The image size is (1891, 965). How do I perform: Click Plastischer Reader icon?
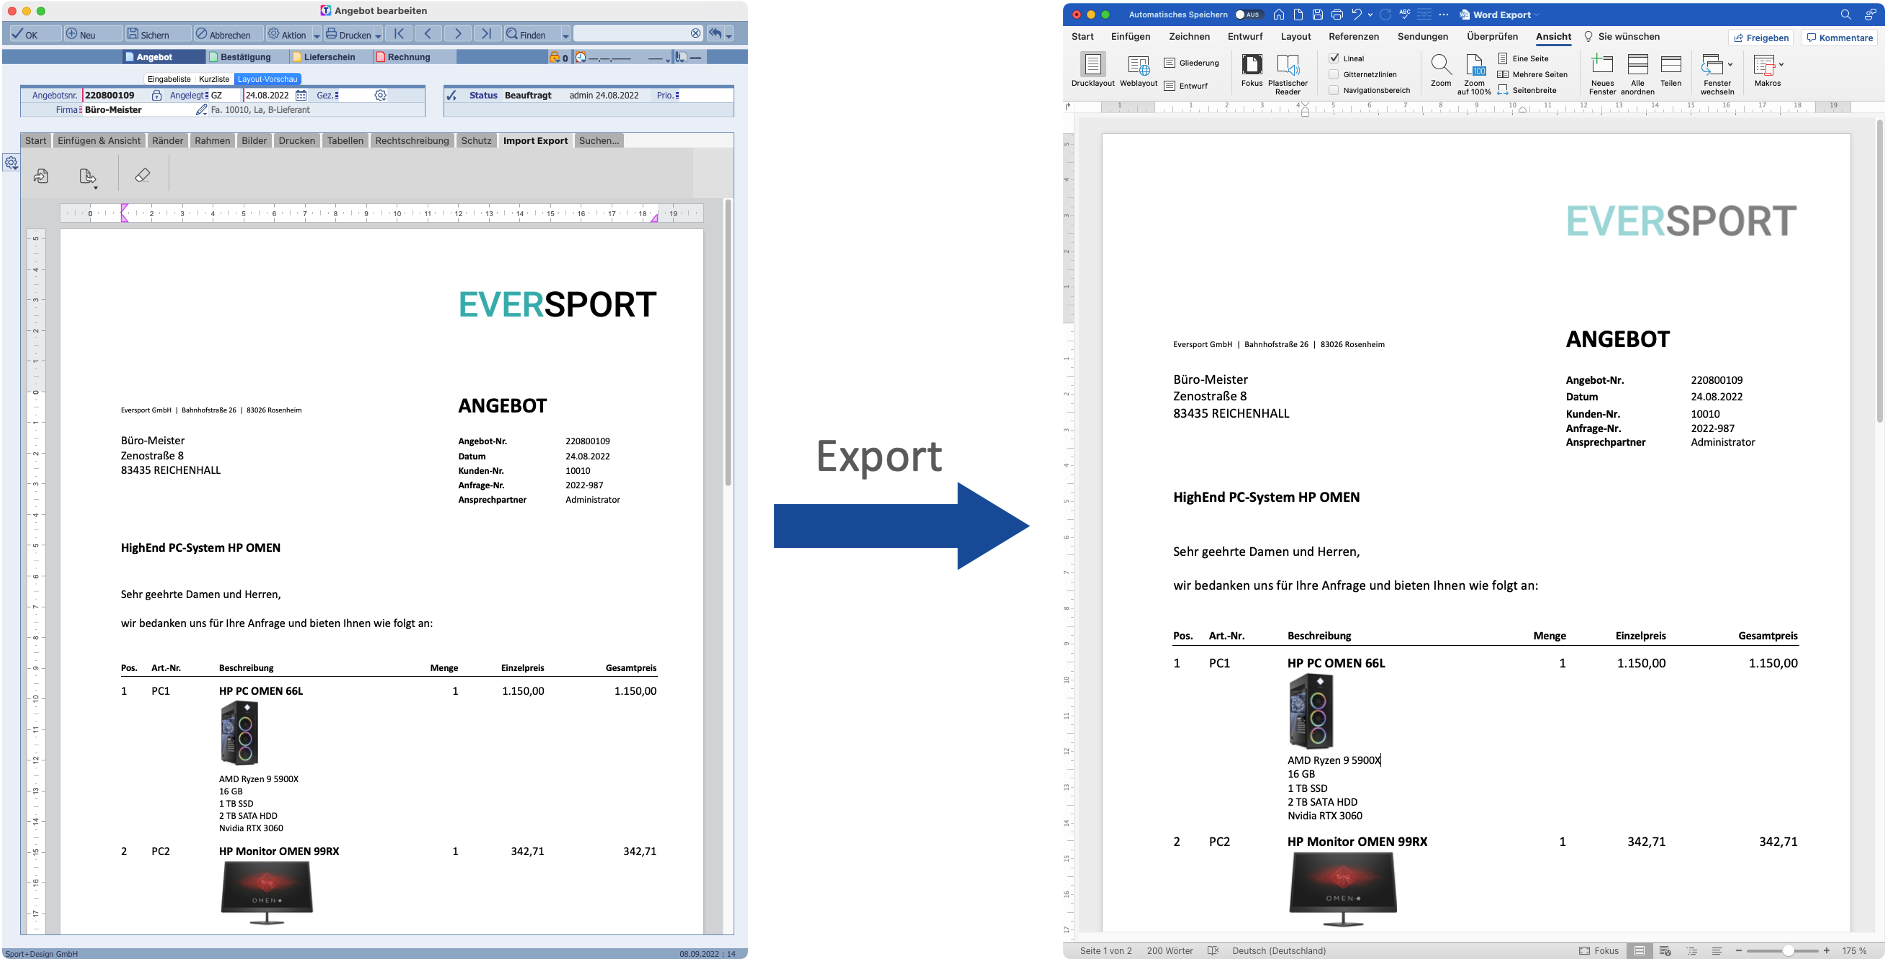1288,65
